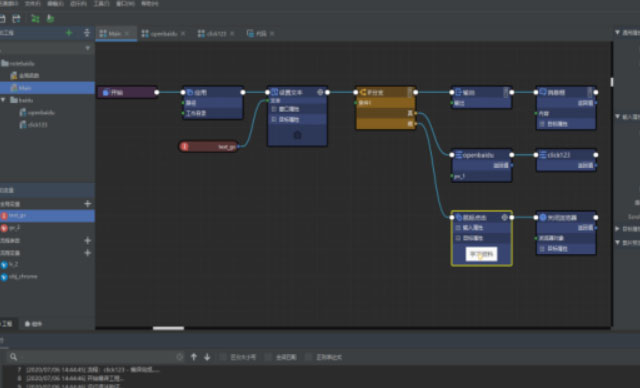Open the filter dropdown arrow under the project header

coord(87,48)
